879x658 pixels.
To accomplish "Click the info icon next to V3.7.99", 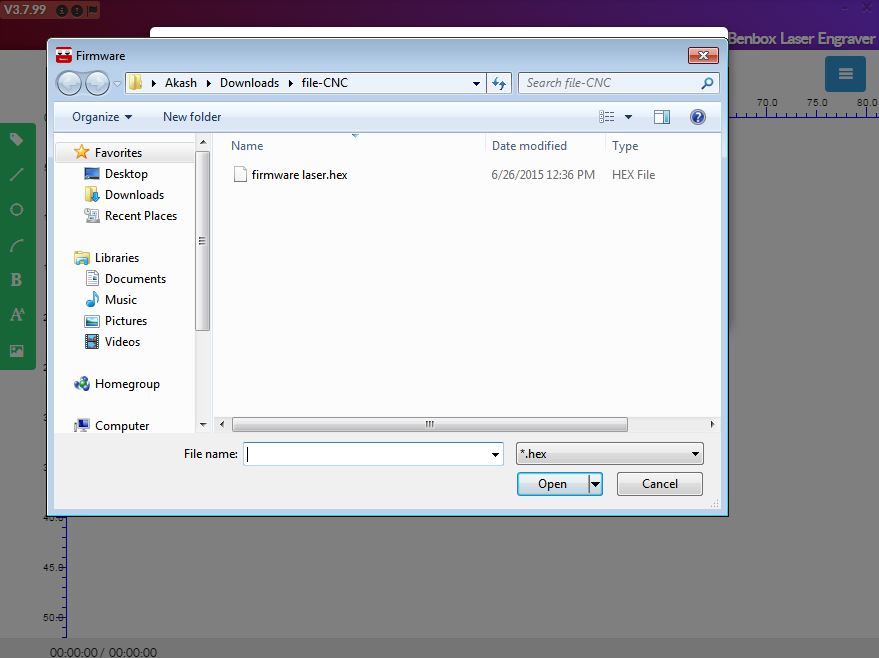I will point(62,10).
